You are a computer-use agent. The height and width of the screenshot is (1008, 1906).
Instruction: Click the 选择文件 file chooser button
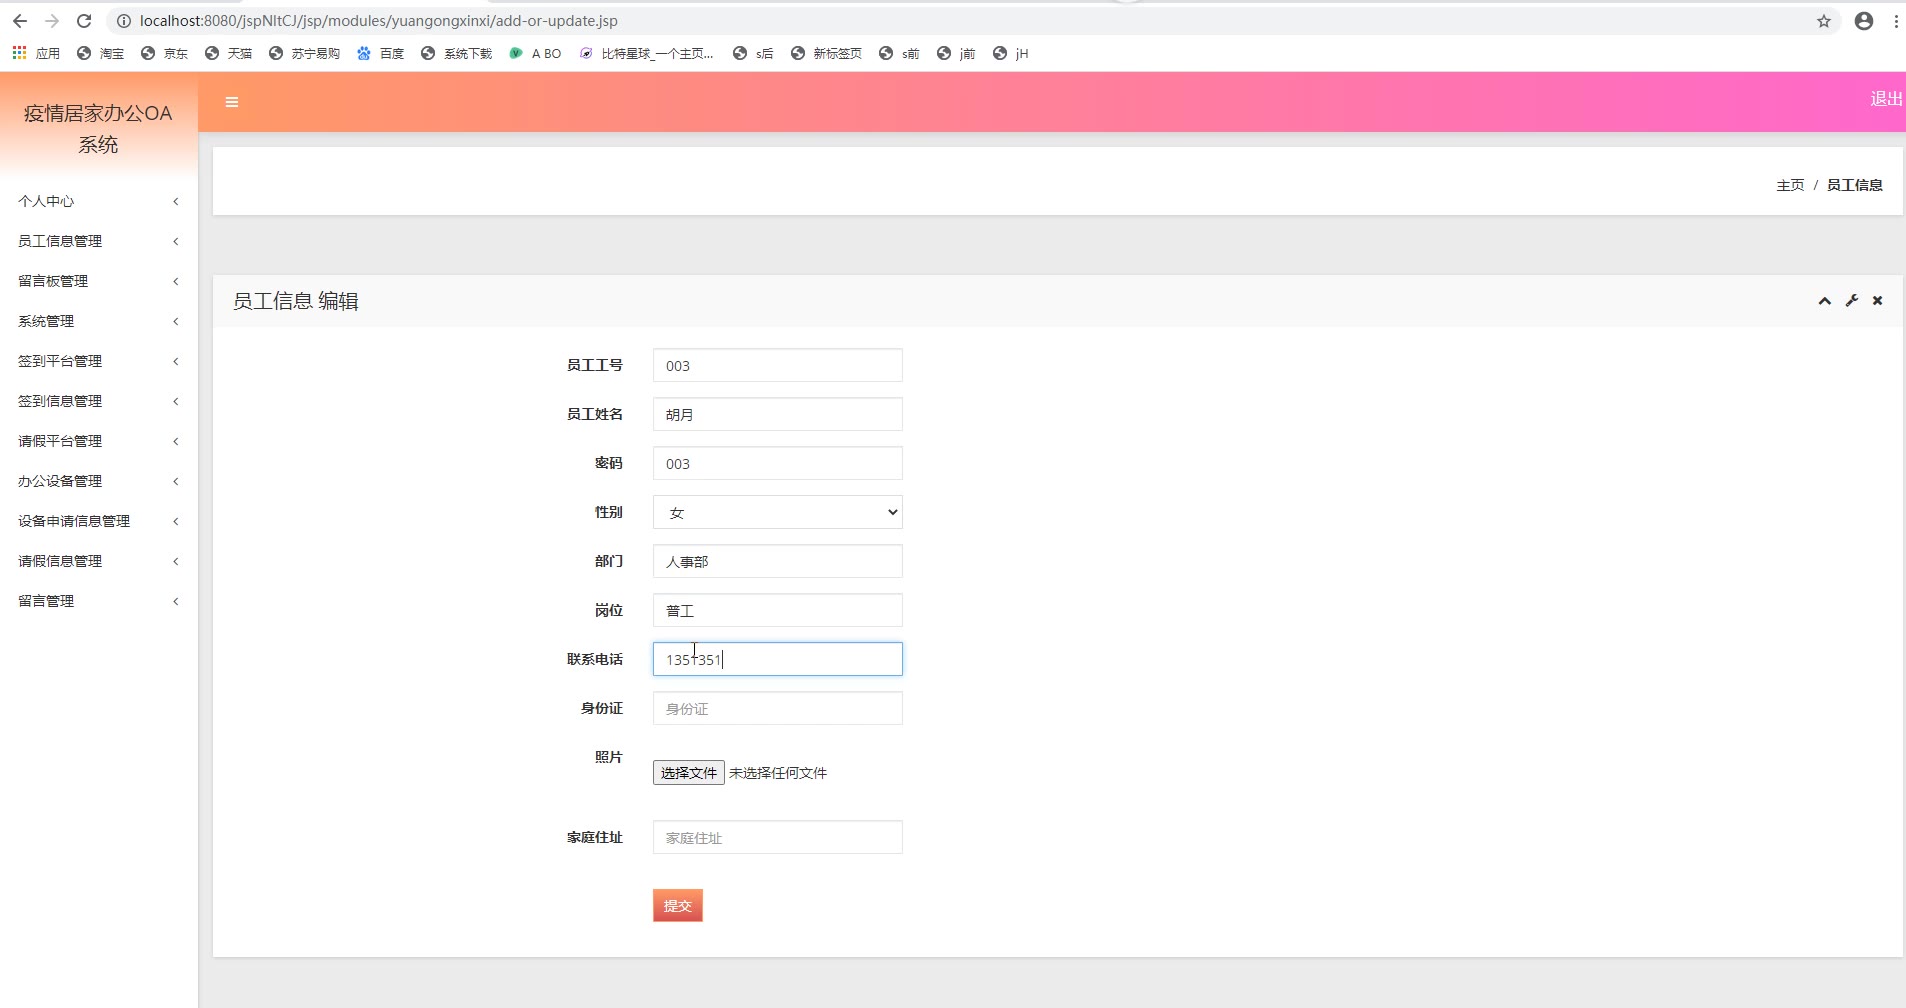pos(689,773)
